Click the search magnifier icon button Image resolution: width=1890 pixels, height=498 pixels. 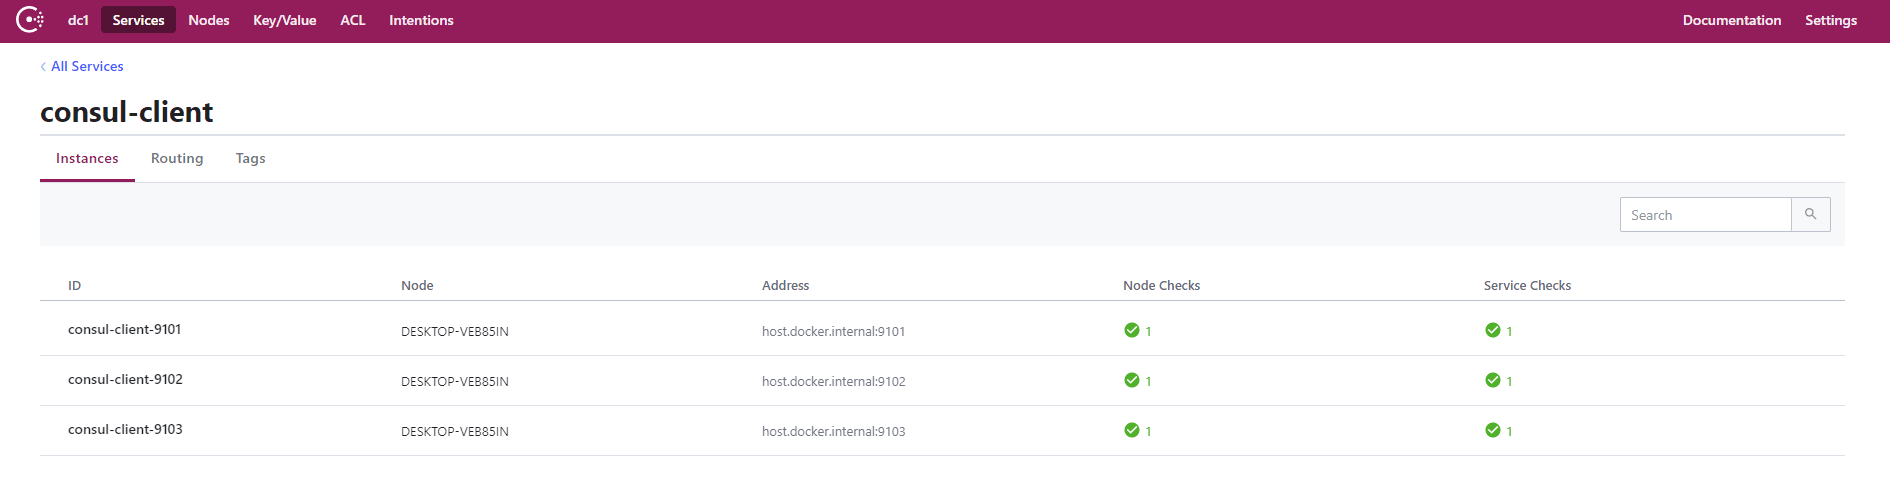pos(1810,215)
